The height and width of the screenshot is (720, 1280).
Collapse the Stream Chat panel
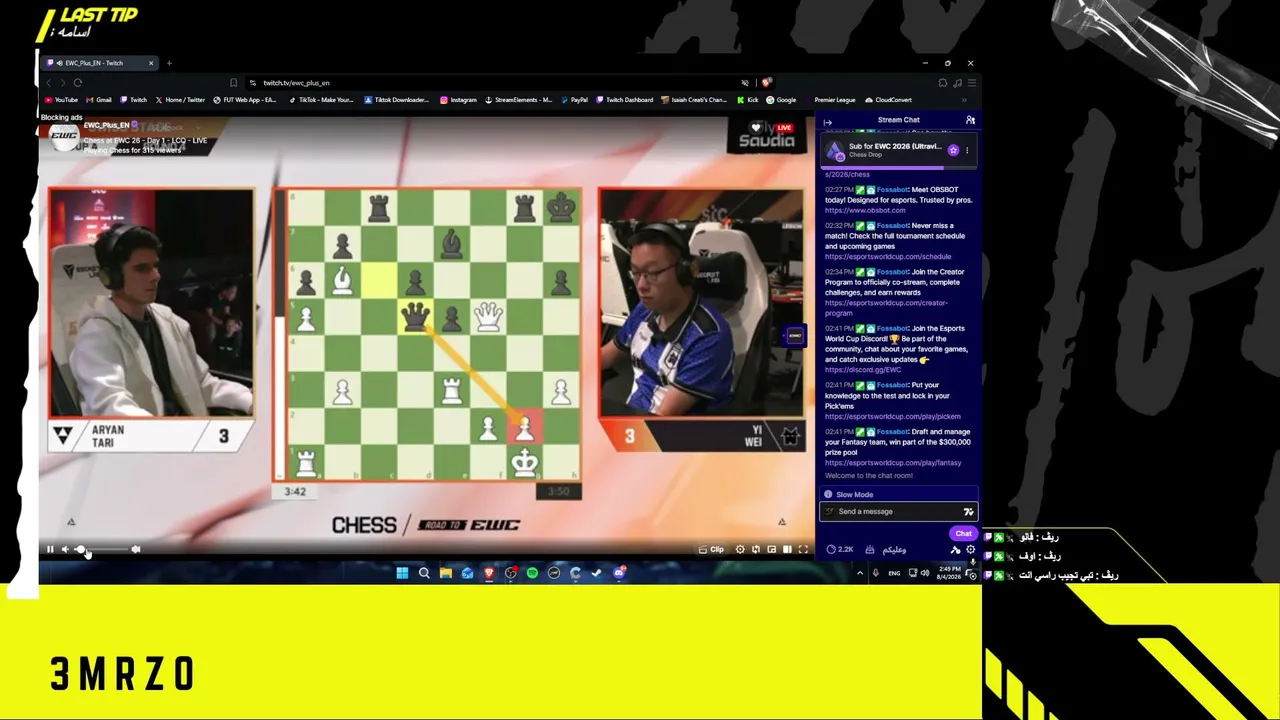coord(827,121)
